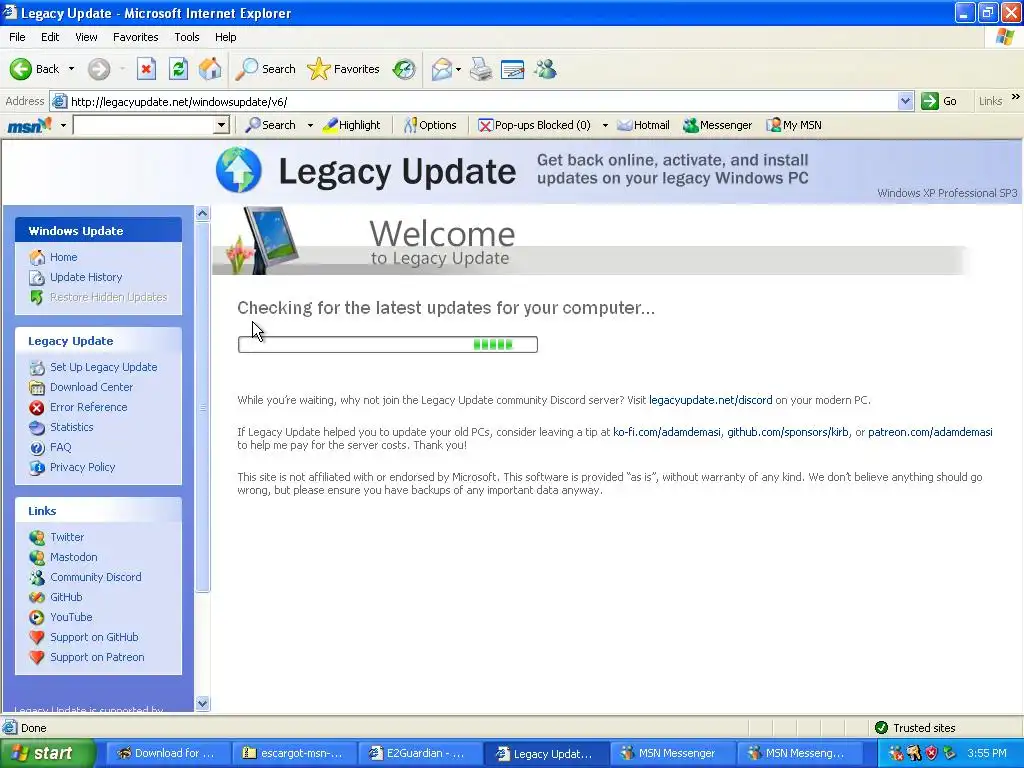This screenshot has height=768, width=1024.
Task: Open Back button history dropdown arrow
Action: [71, 69]
